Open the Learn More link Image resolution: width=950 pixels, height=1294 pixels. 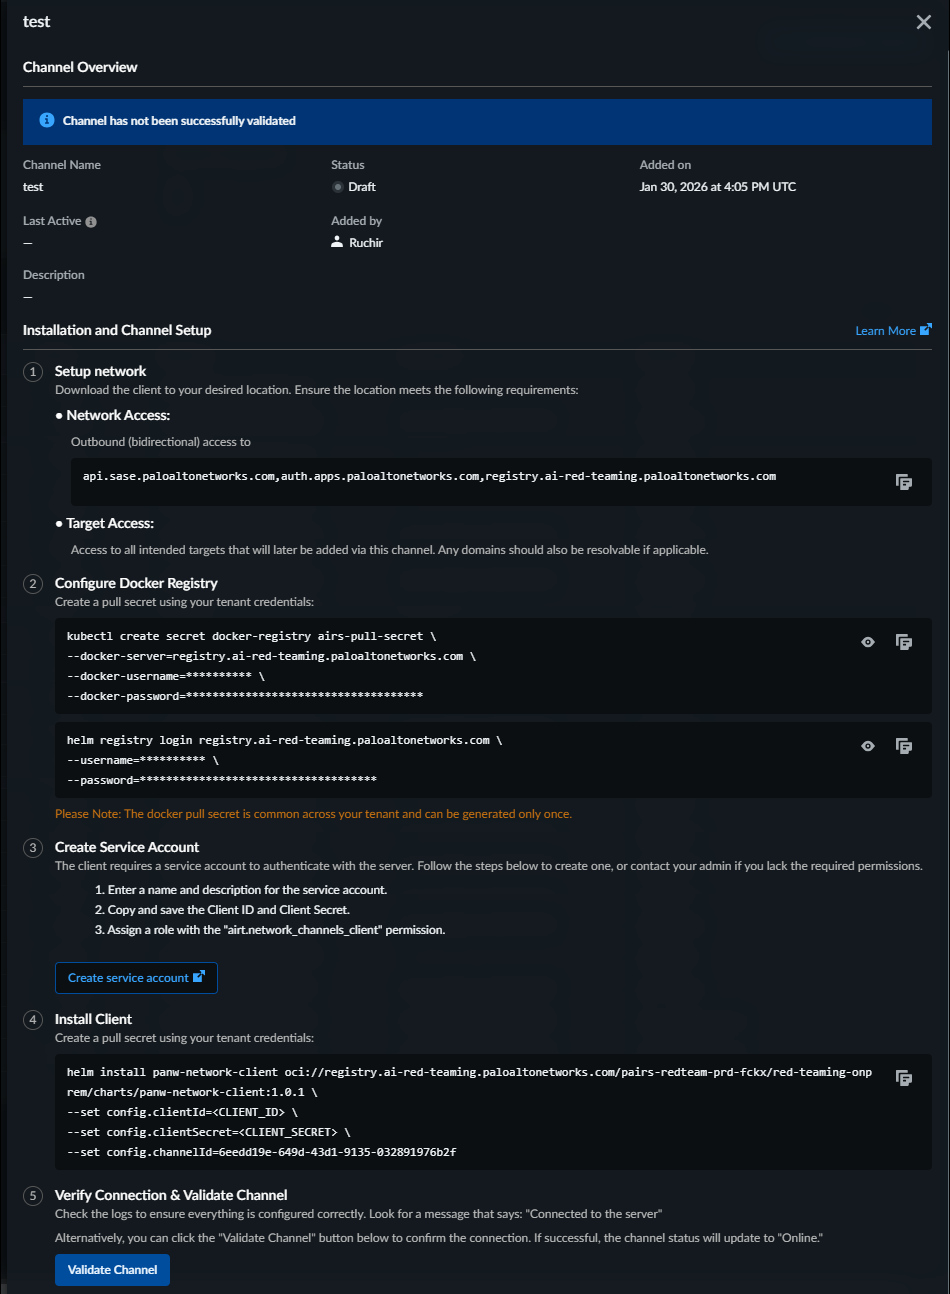pos(893,331)
